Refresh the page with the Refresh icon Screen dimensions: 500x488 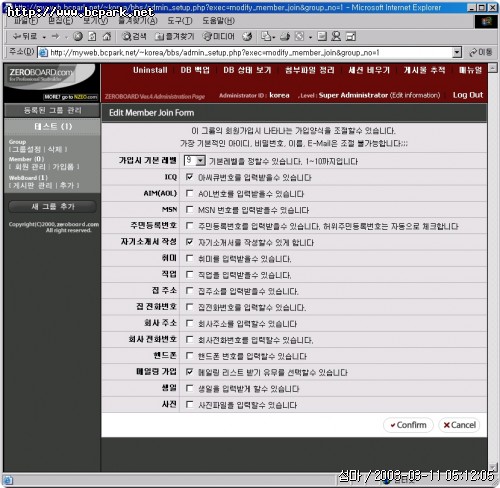[x=92, y=36]
